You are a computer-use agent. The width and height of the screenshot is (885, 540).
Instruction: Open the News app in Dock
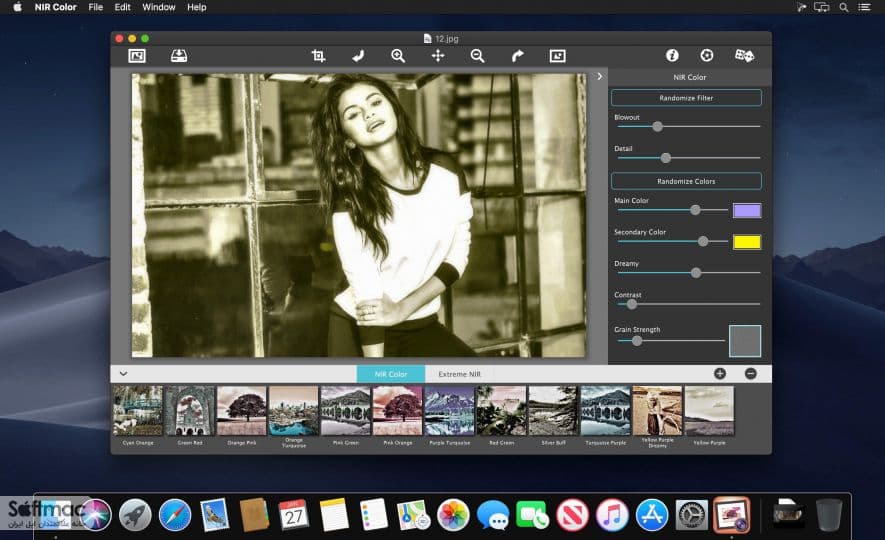[572, 515]
